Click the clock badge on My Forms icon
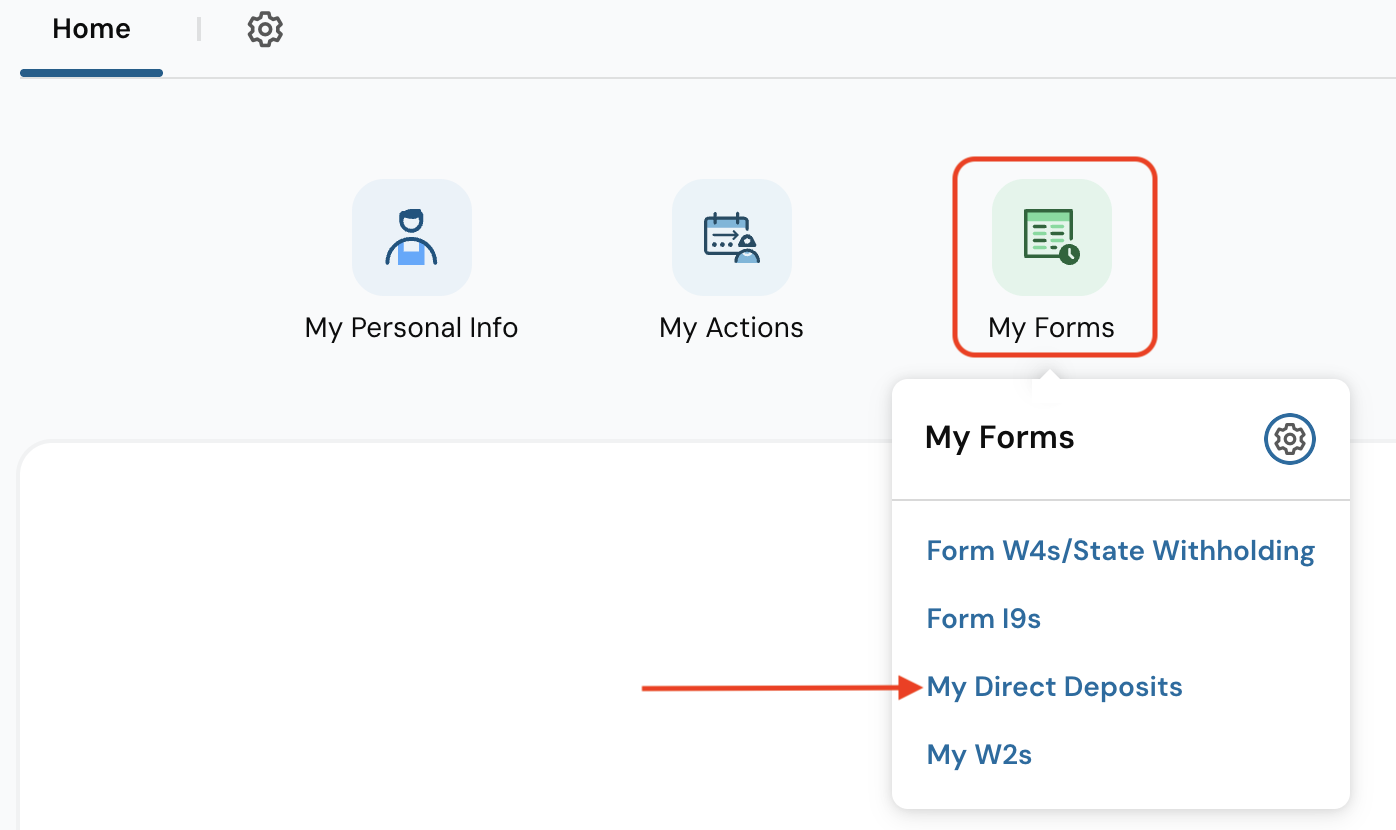The image size is (1396, 830). pos(1069,254)
